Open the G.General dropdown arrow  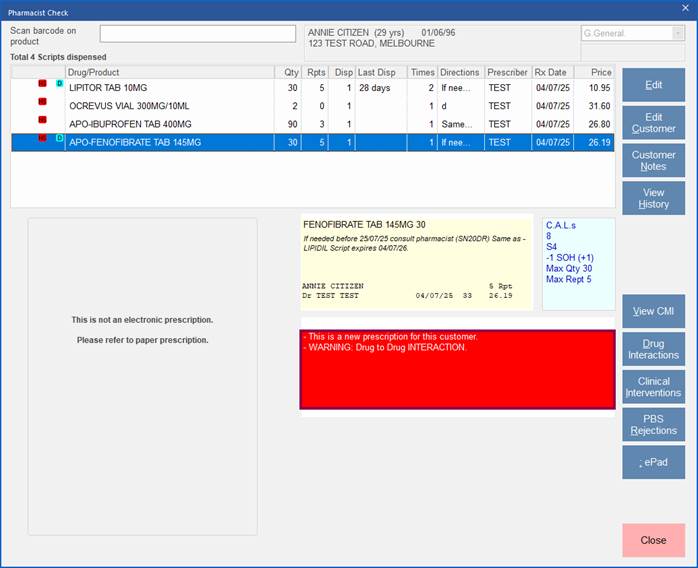click(678, 33)
